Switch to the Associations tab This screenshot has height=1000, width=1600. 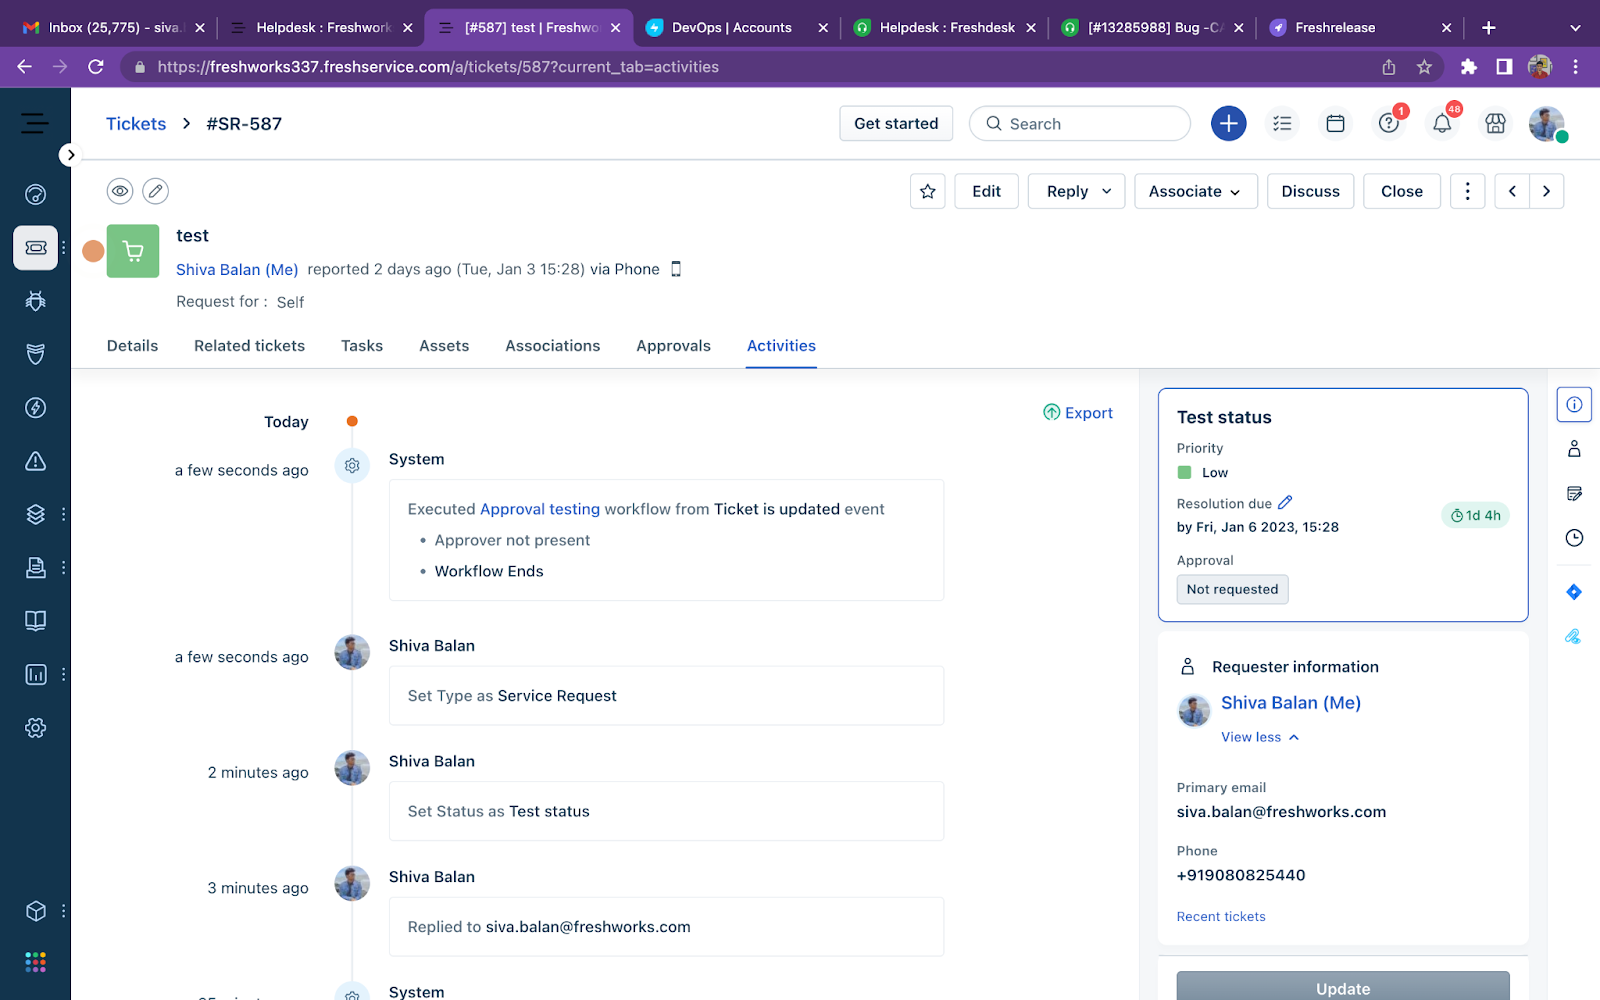pos(552,346)
